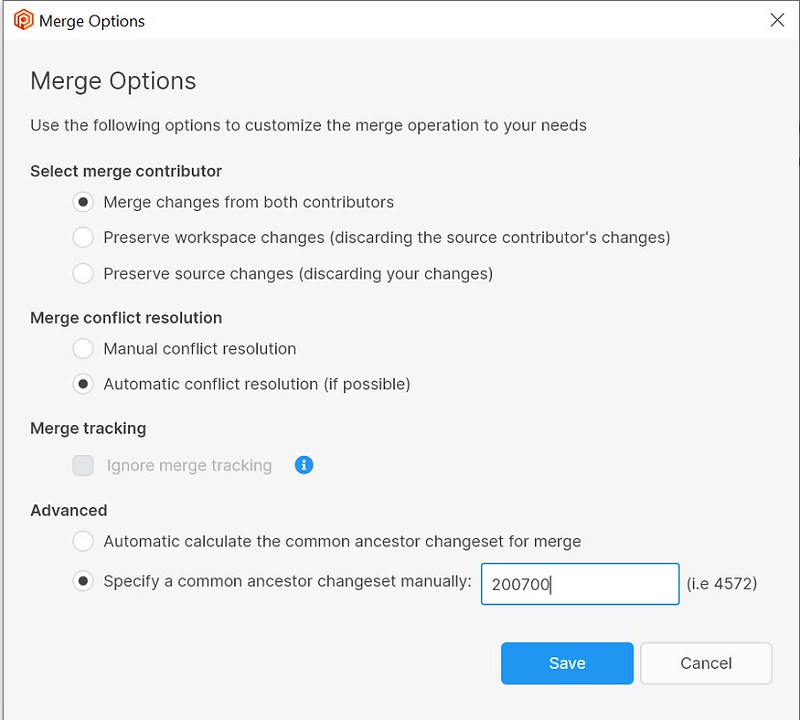This screenshot has width=800, height=720.
Task: Click the large 'Merge Options' heading
Action: 113,81
